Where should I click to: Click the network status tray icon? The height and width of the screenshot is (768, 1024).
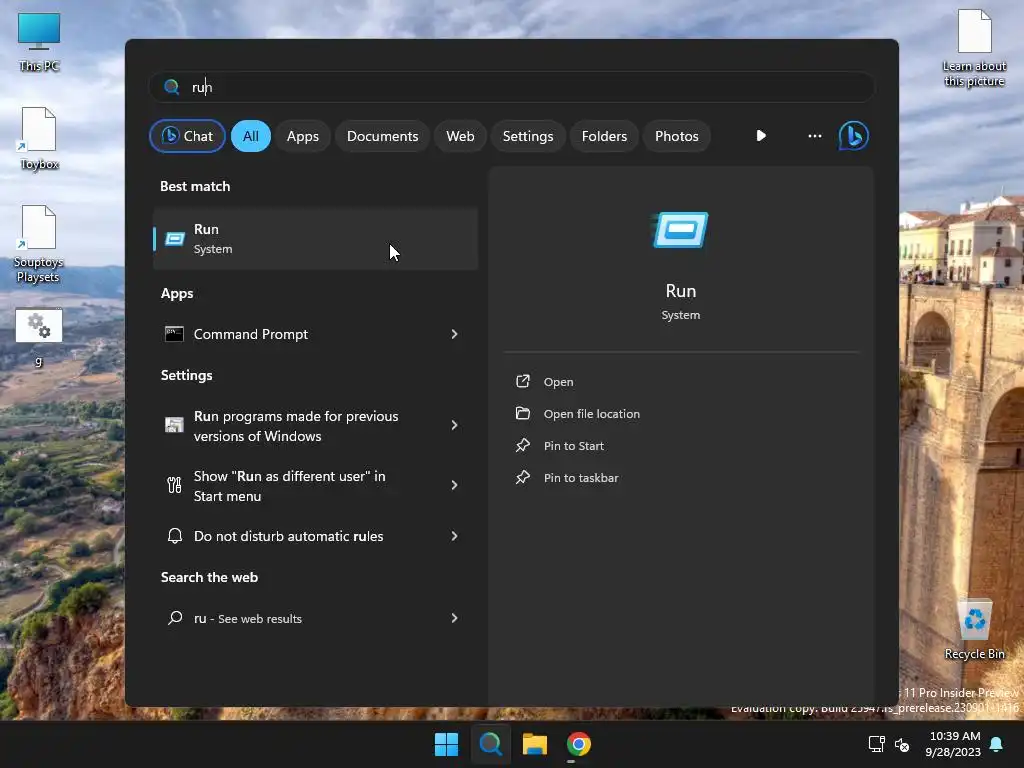[876, 744]
